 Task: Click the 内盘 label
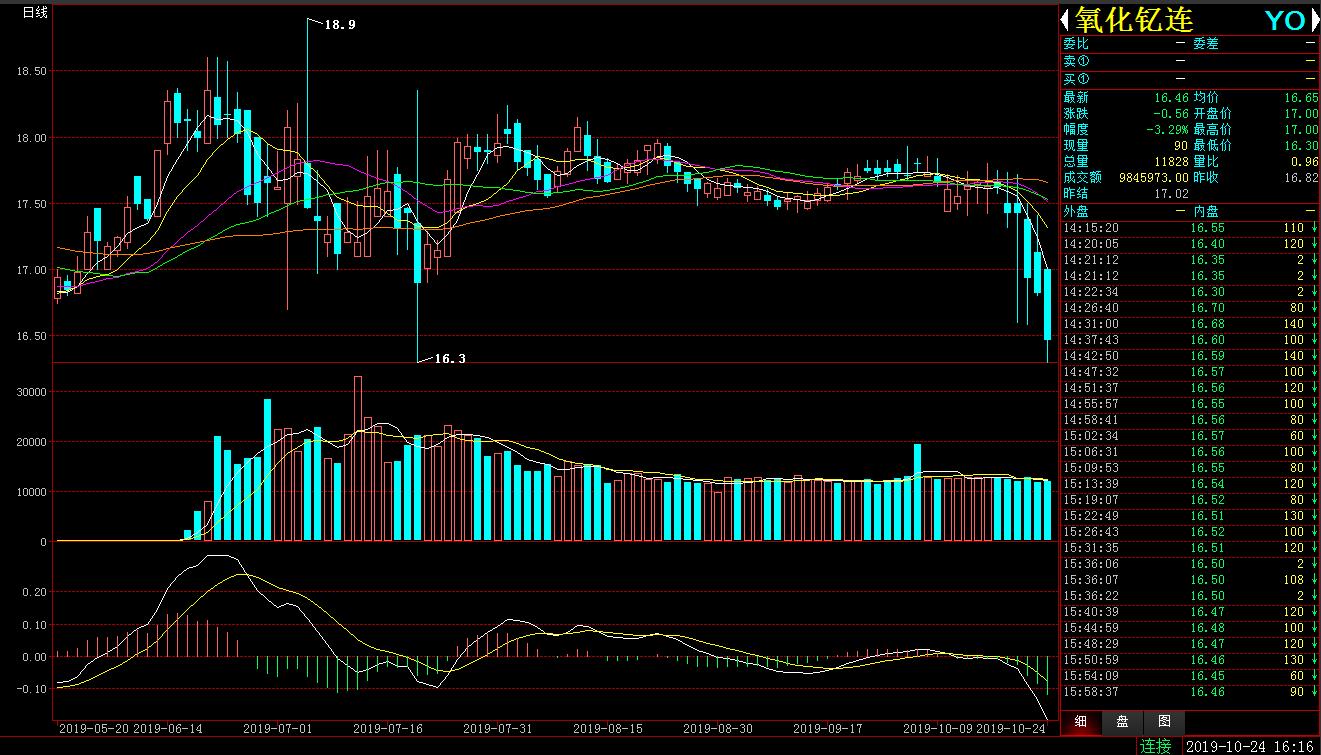1206,211
